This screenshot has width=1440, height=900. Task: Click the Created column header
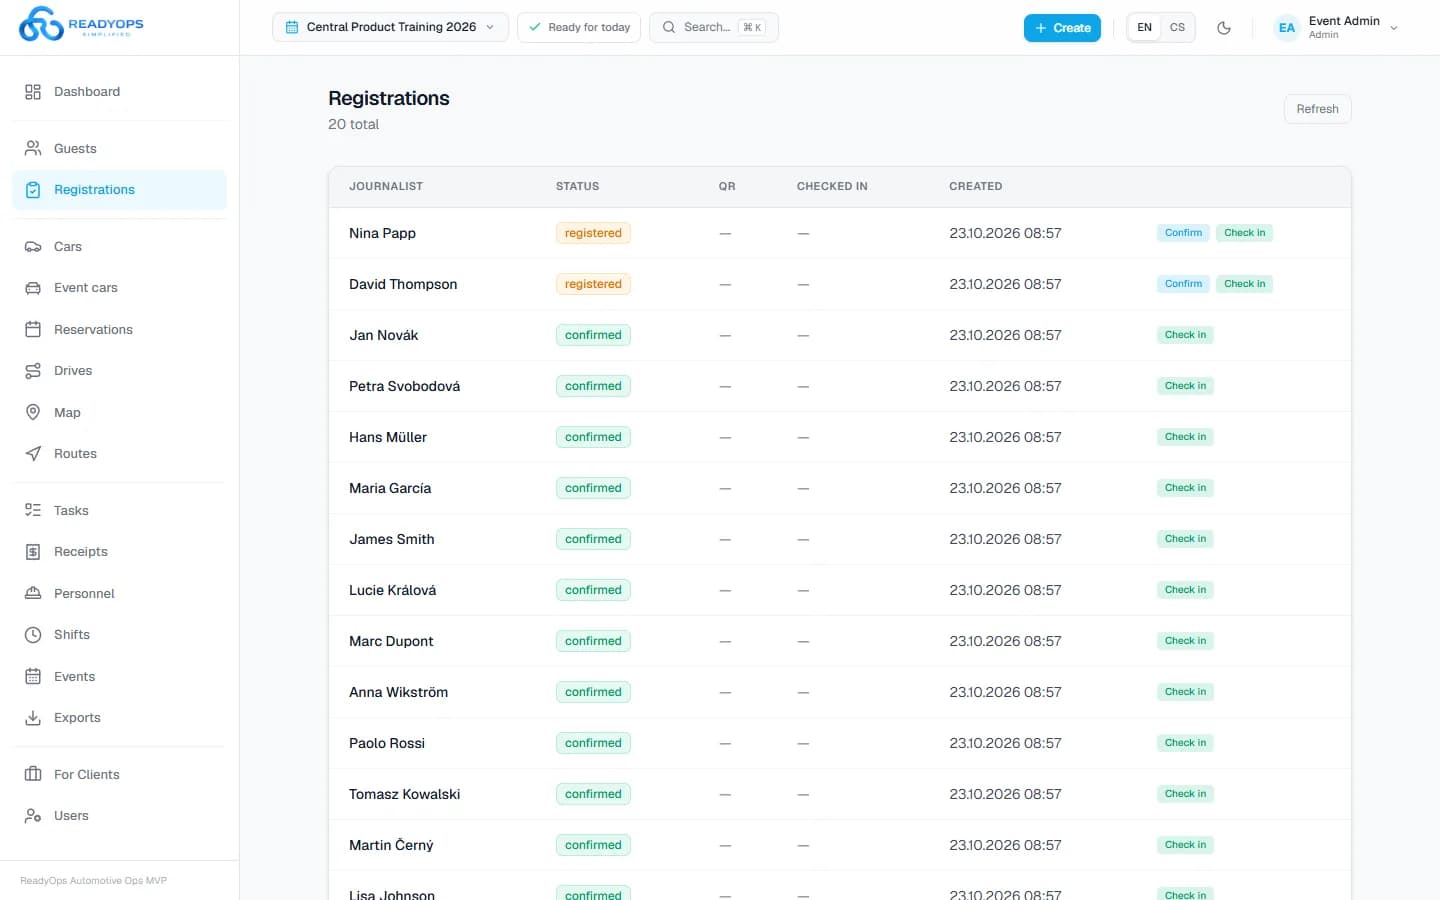pyautogui.click(x=976, y=187)
